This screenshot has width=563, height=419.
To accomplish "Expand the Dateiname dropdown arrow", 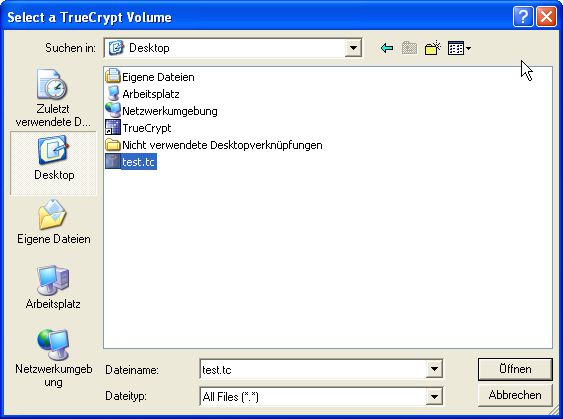I will click(434, 369).
